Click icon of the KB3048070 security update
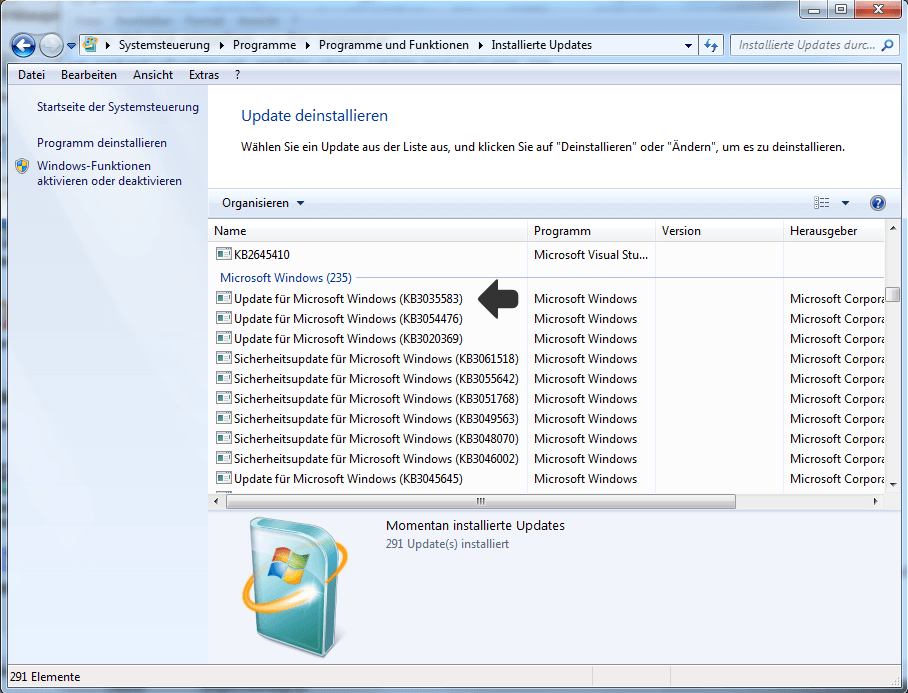This screenshot has width=908, height=693. 224,438
